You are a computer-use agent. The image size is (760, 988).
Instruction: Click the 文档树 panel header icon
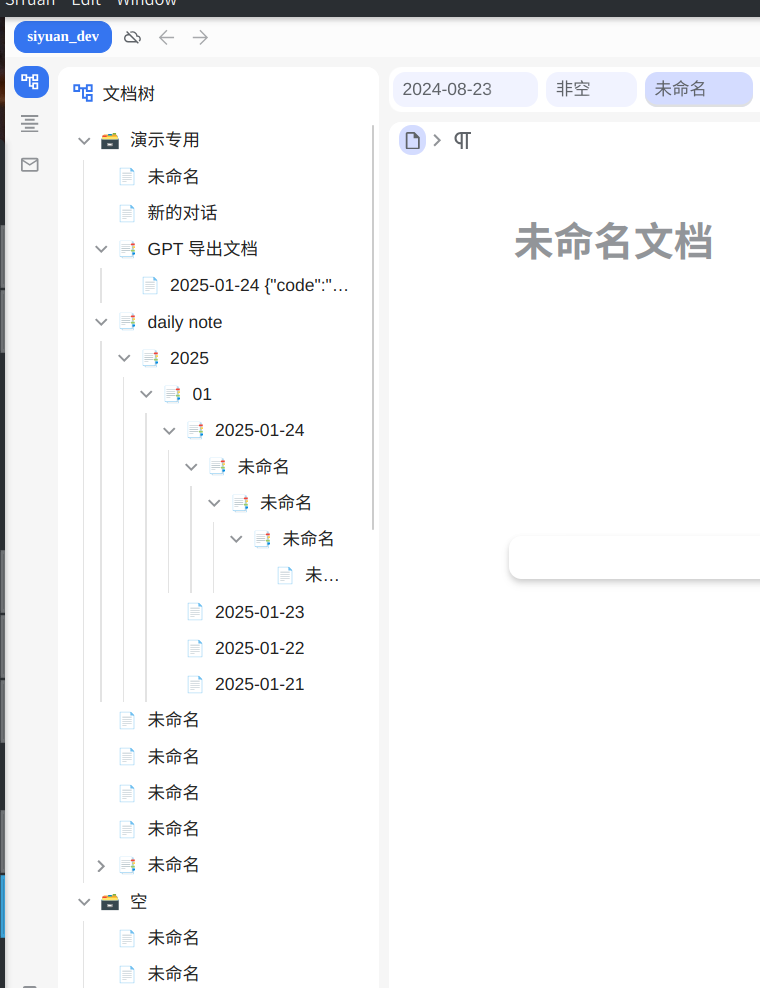pos(83,93)
